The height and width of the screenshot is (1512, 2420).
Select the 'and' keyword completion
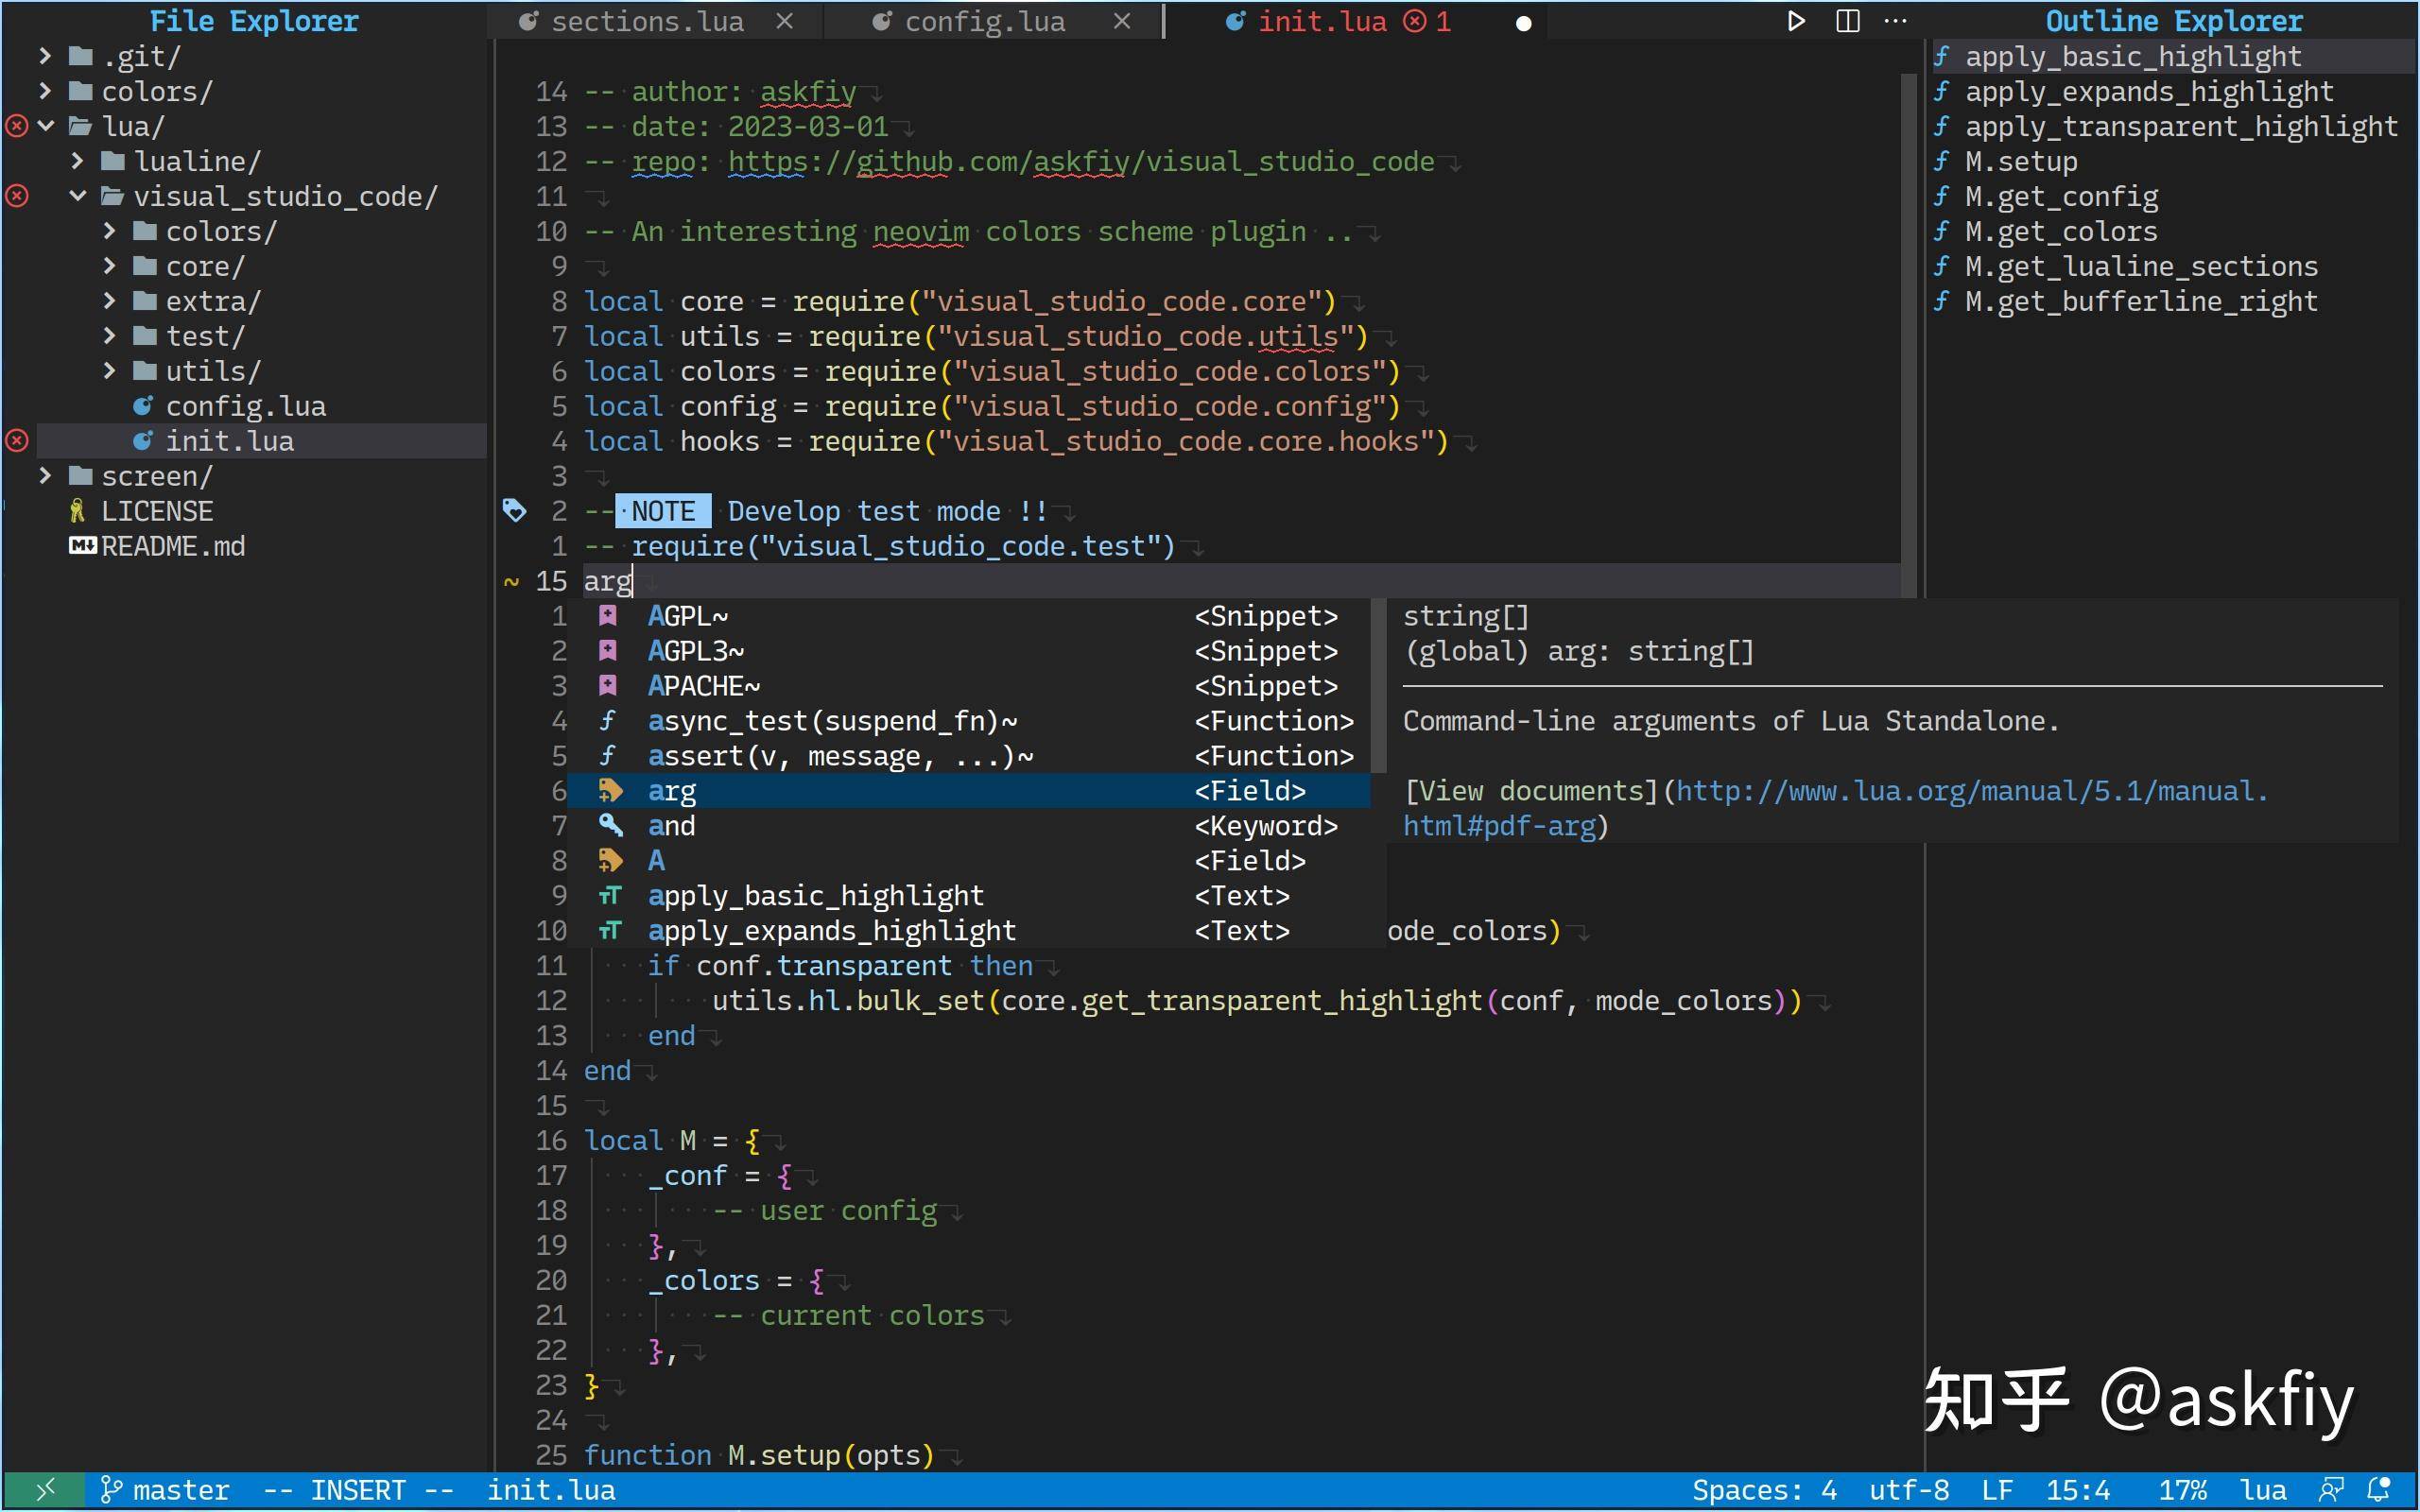968,826
